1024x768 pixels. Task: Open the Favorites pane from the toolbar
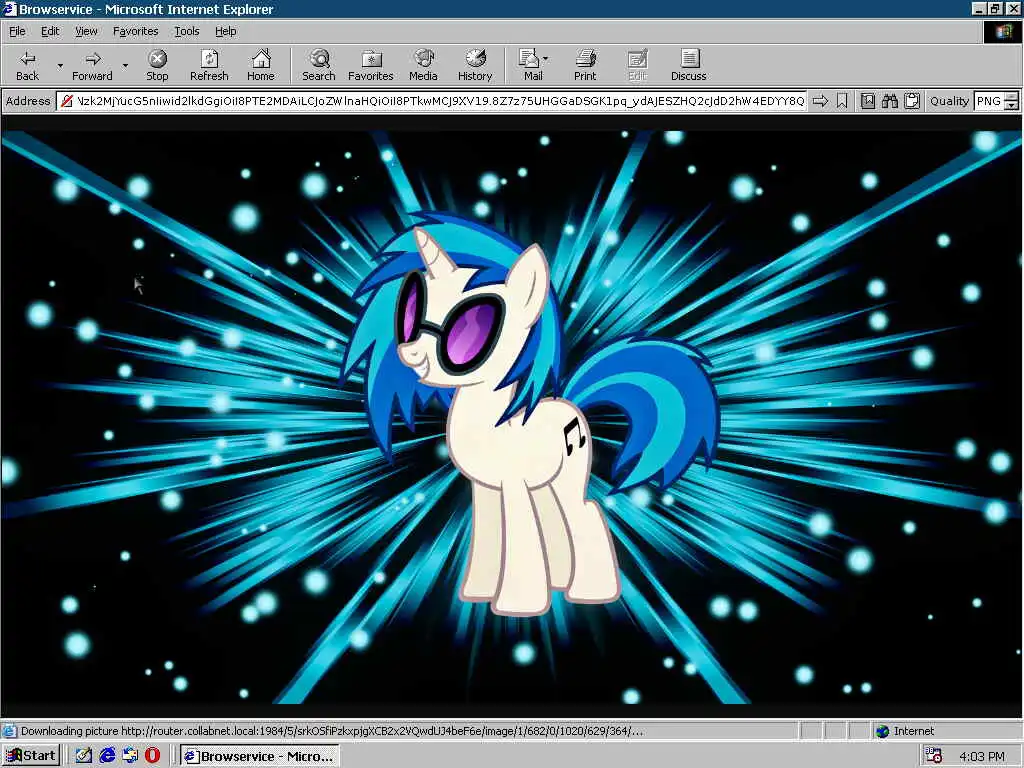click(371, 65)
